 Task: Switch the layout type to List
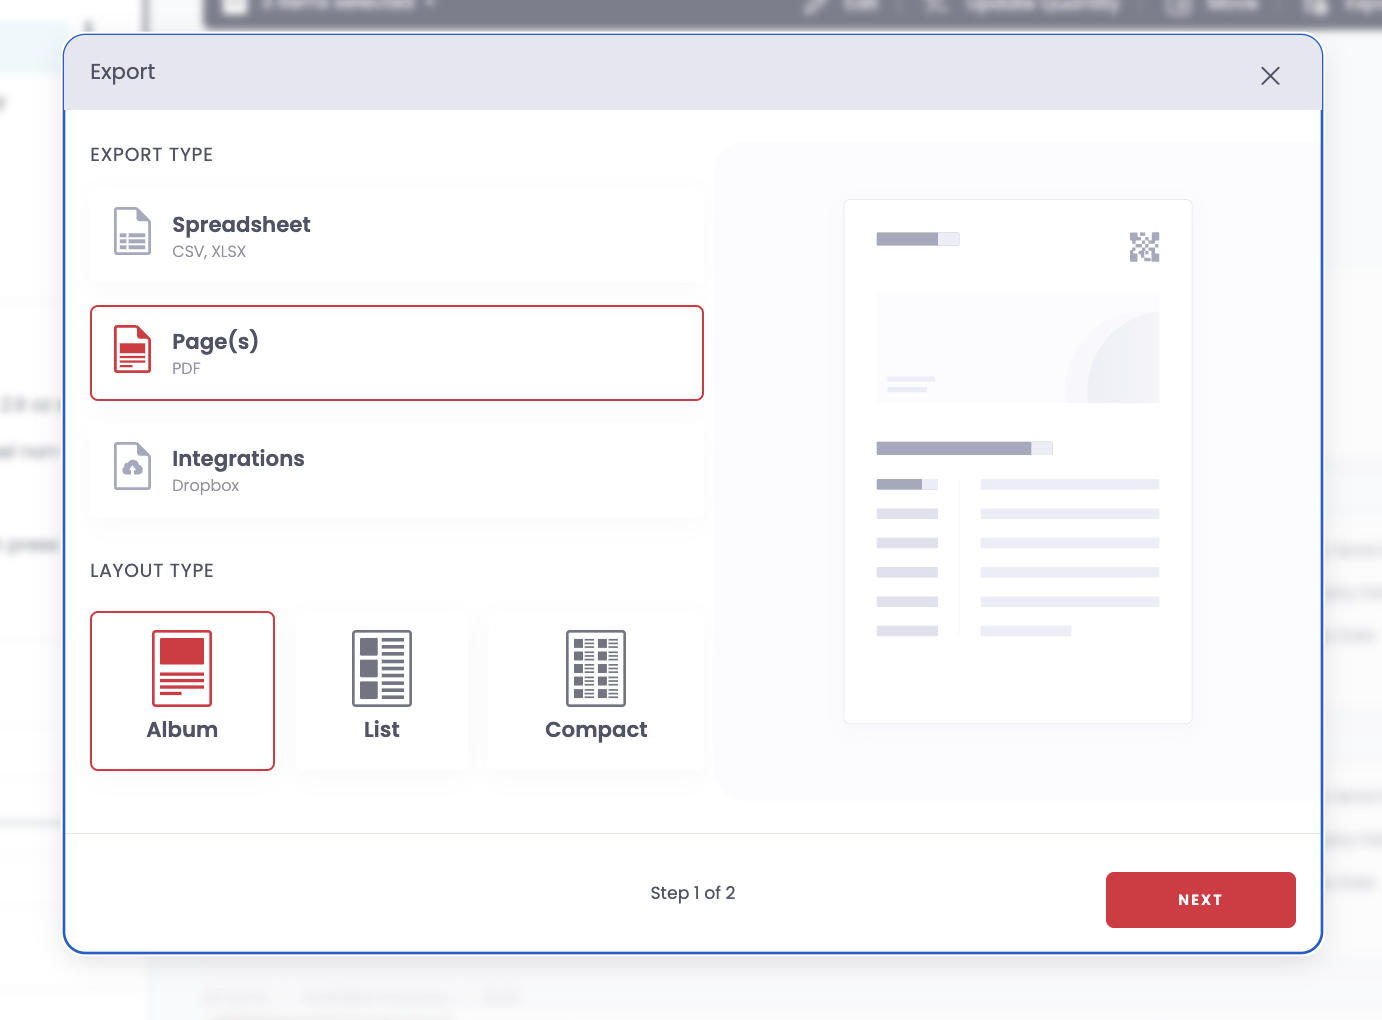pos(382,690)
